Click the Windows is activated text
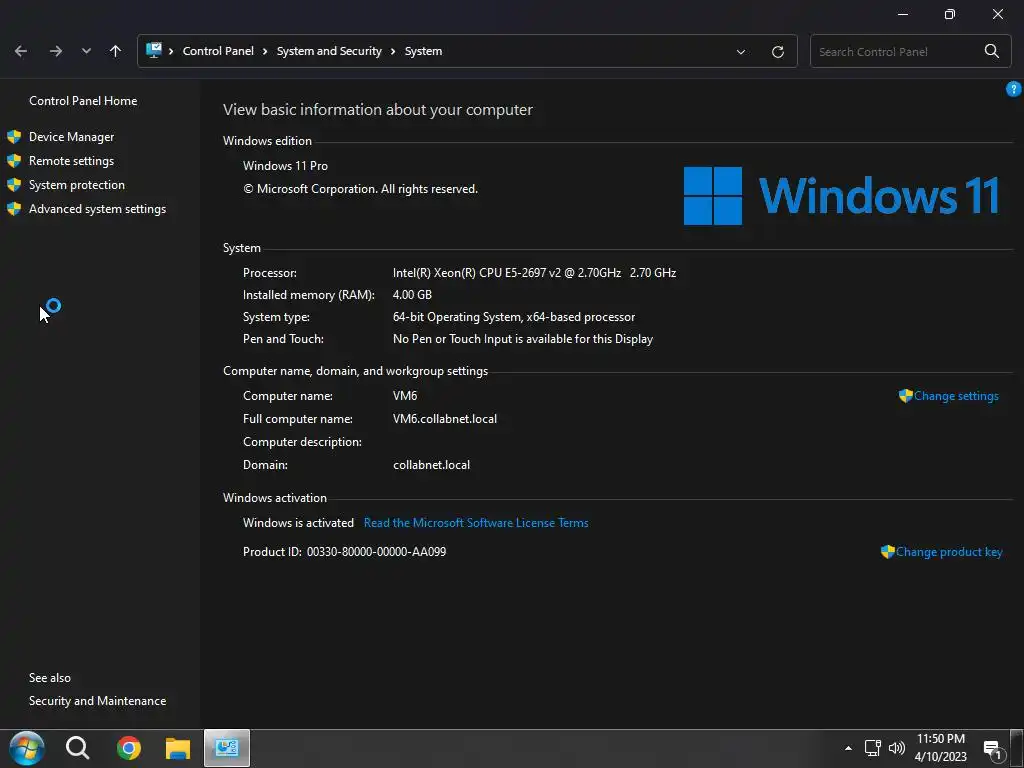1024x768 pixels. [298, 522]
